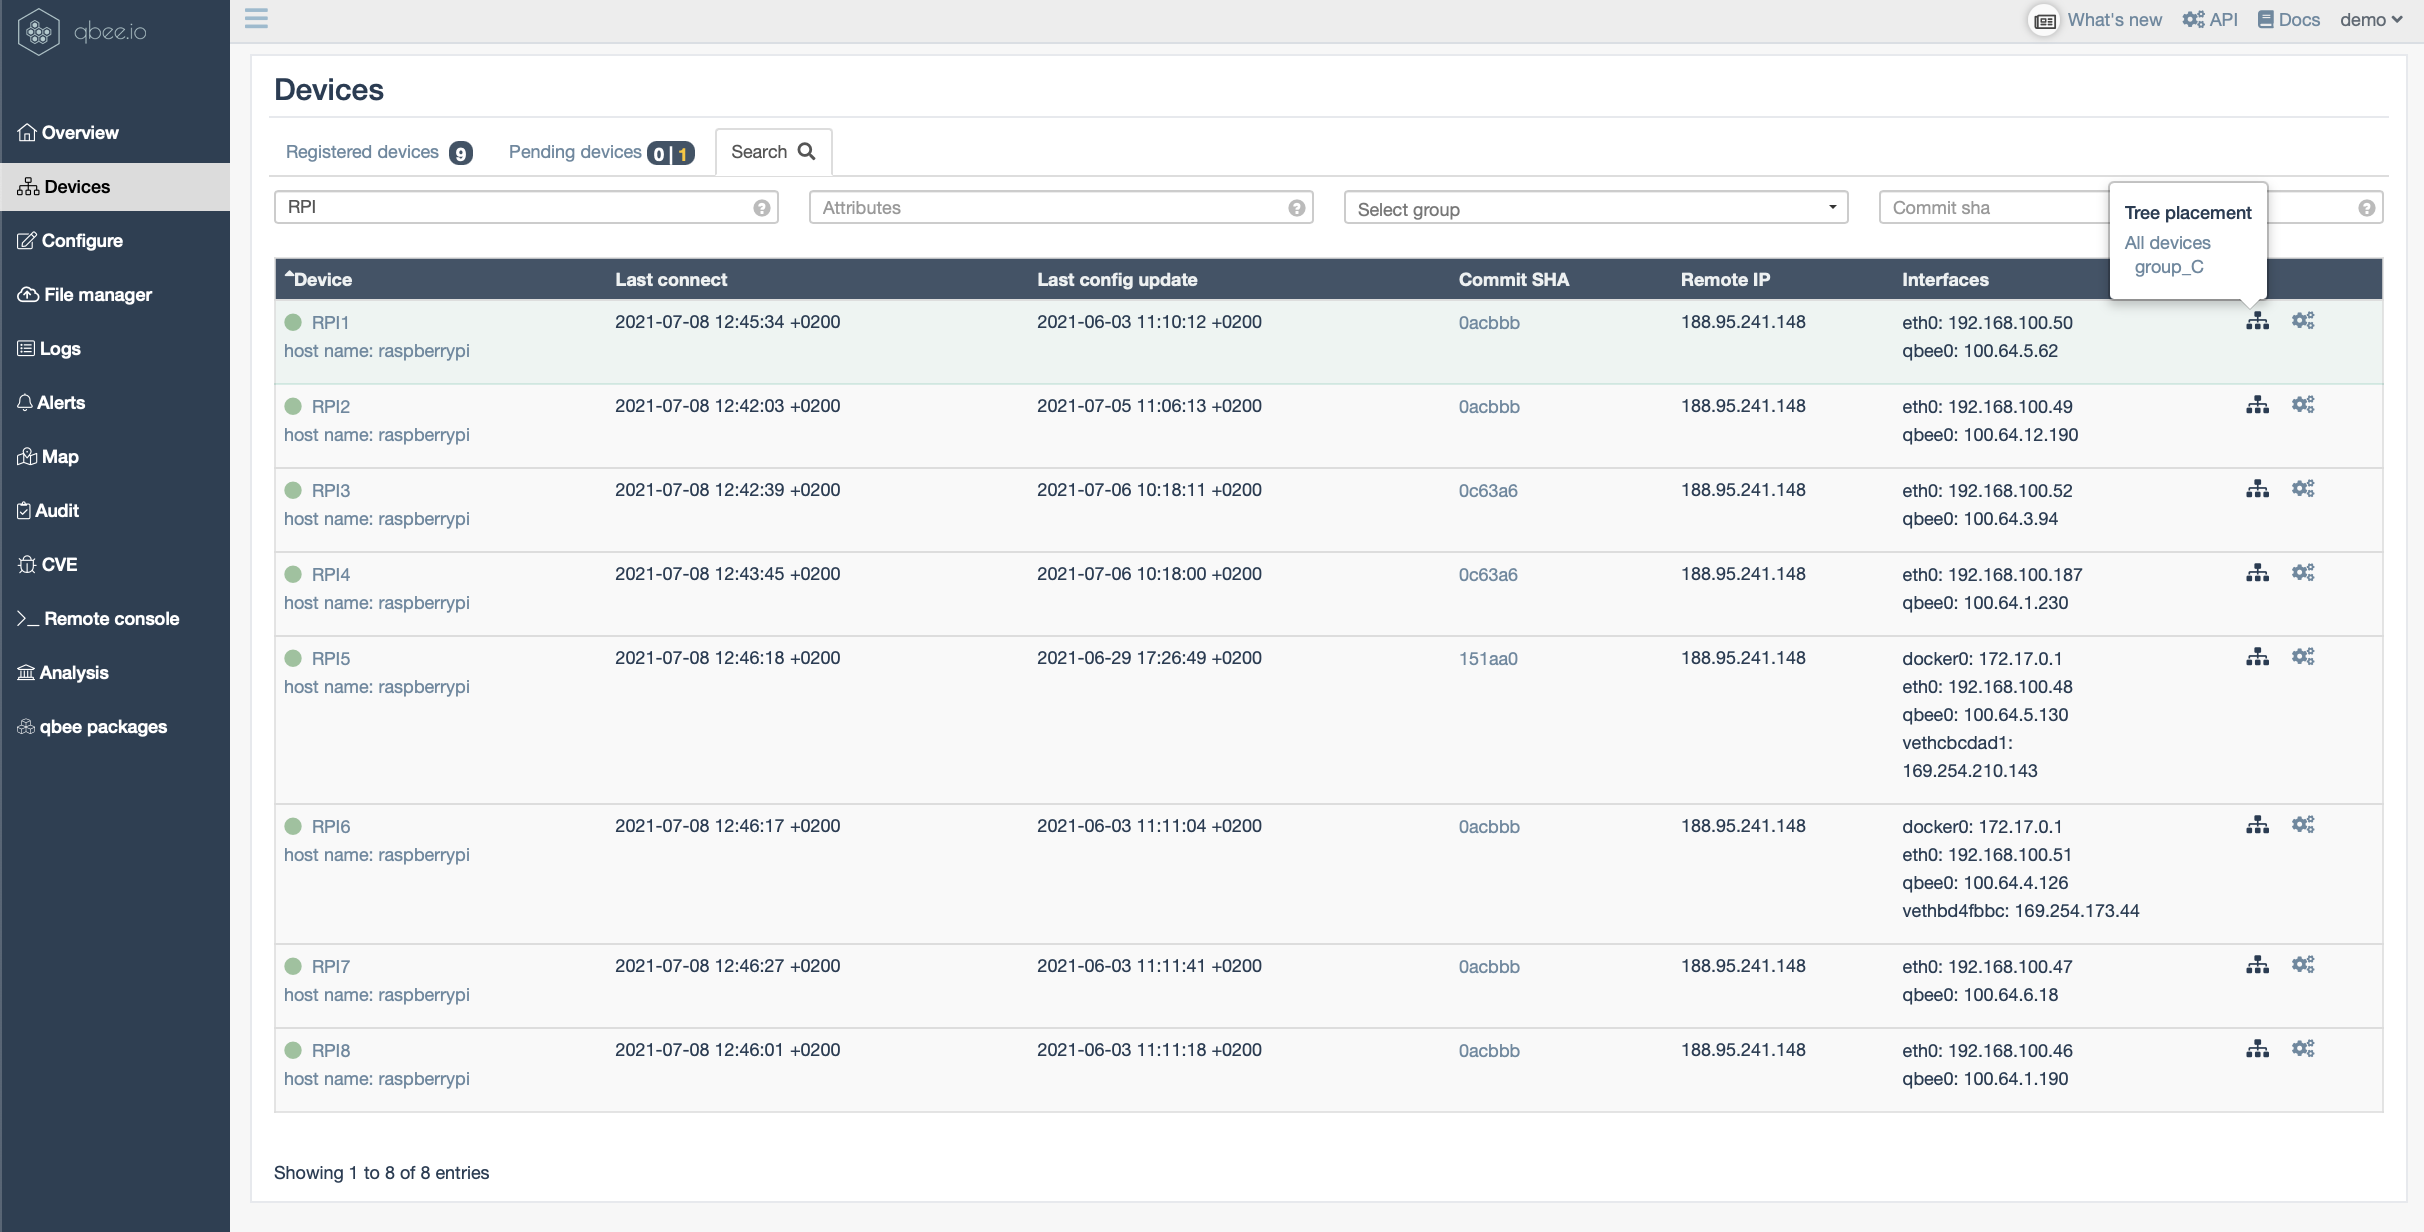The height and width of the screenshot is (1232, 2424).
Task: Open settings gear icon for RPI8
Action: coord(2305,1047)
